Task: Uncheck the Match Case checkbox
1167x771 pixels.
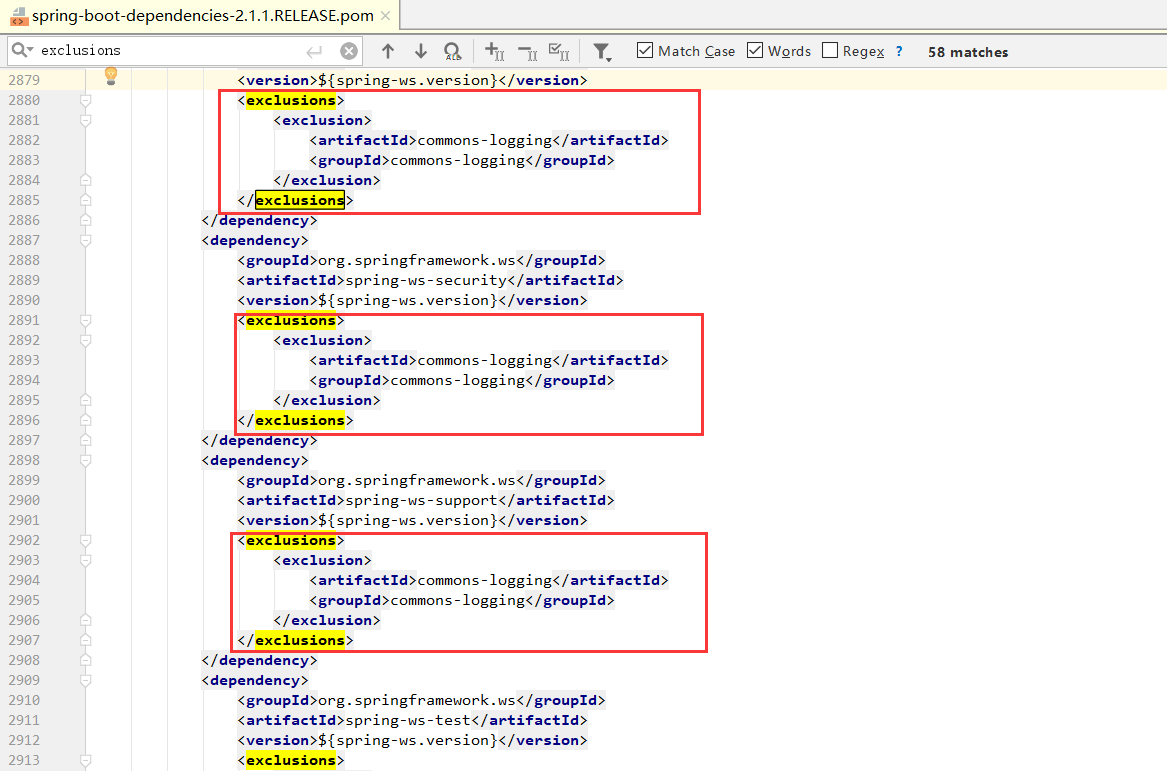Action: click(645, 50)
